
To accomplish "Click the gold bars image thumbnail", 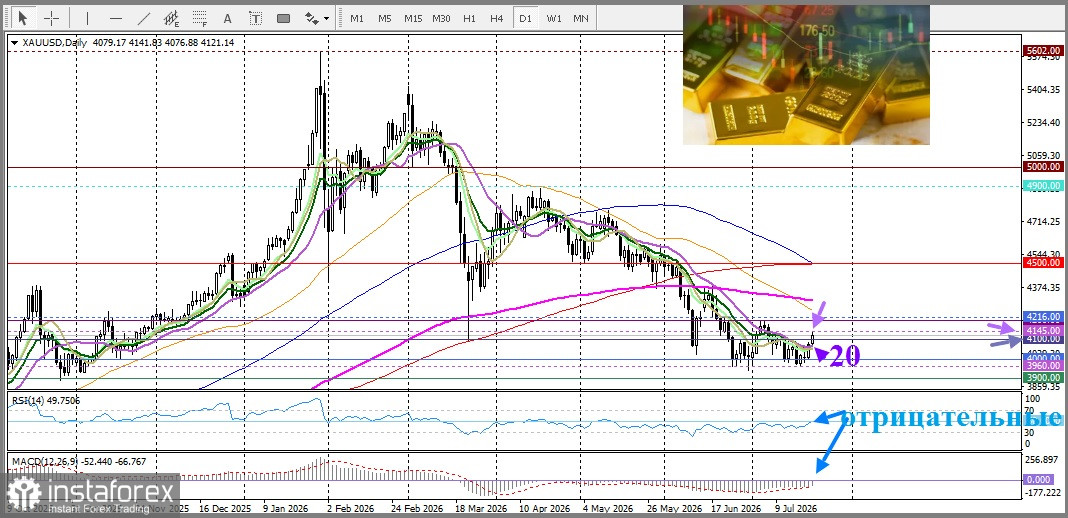I will coord(806,75).
